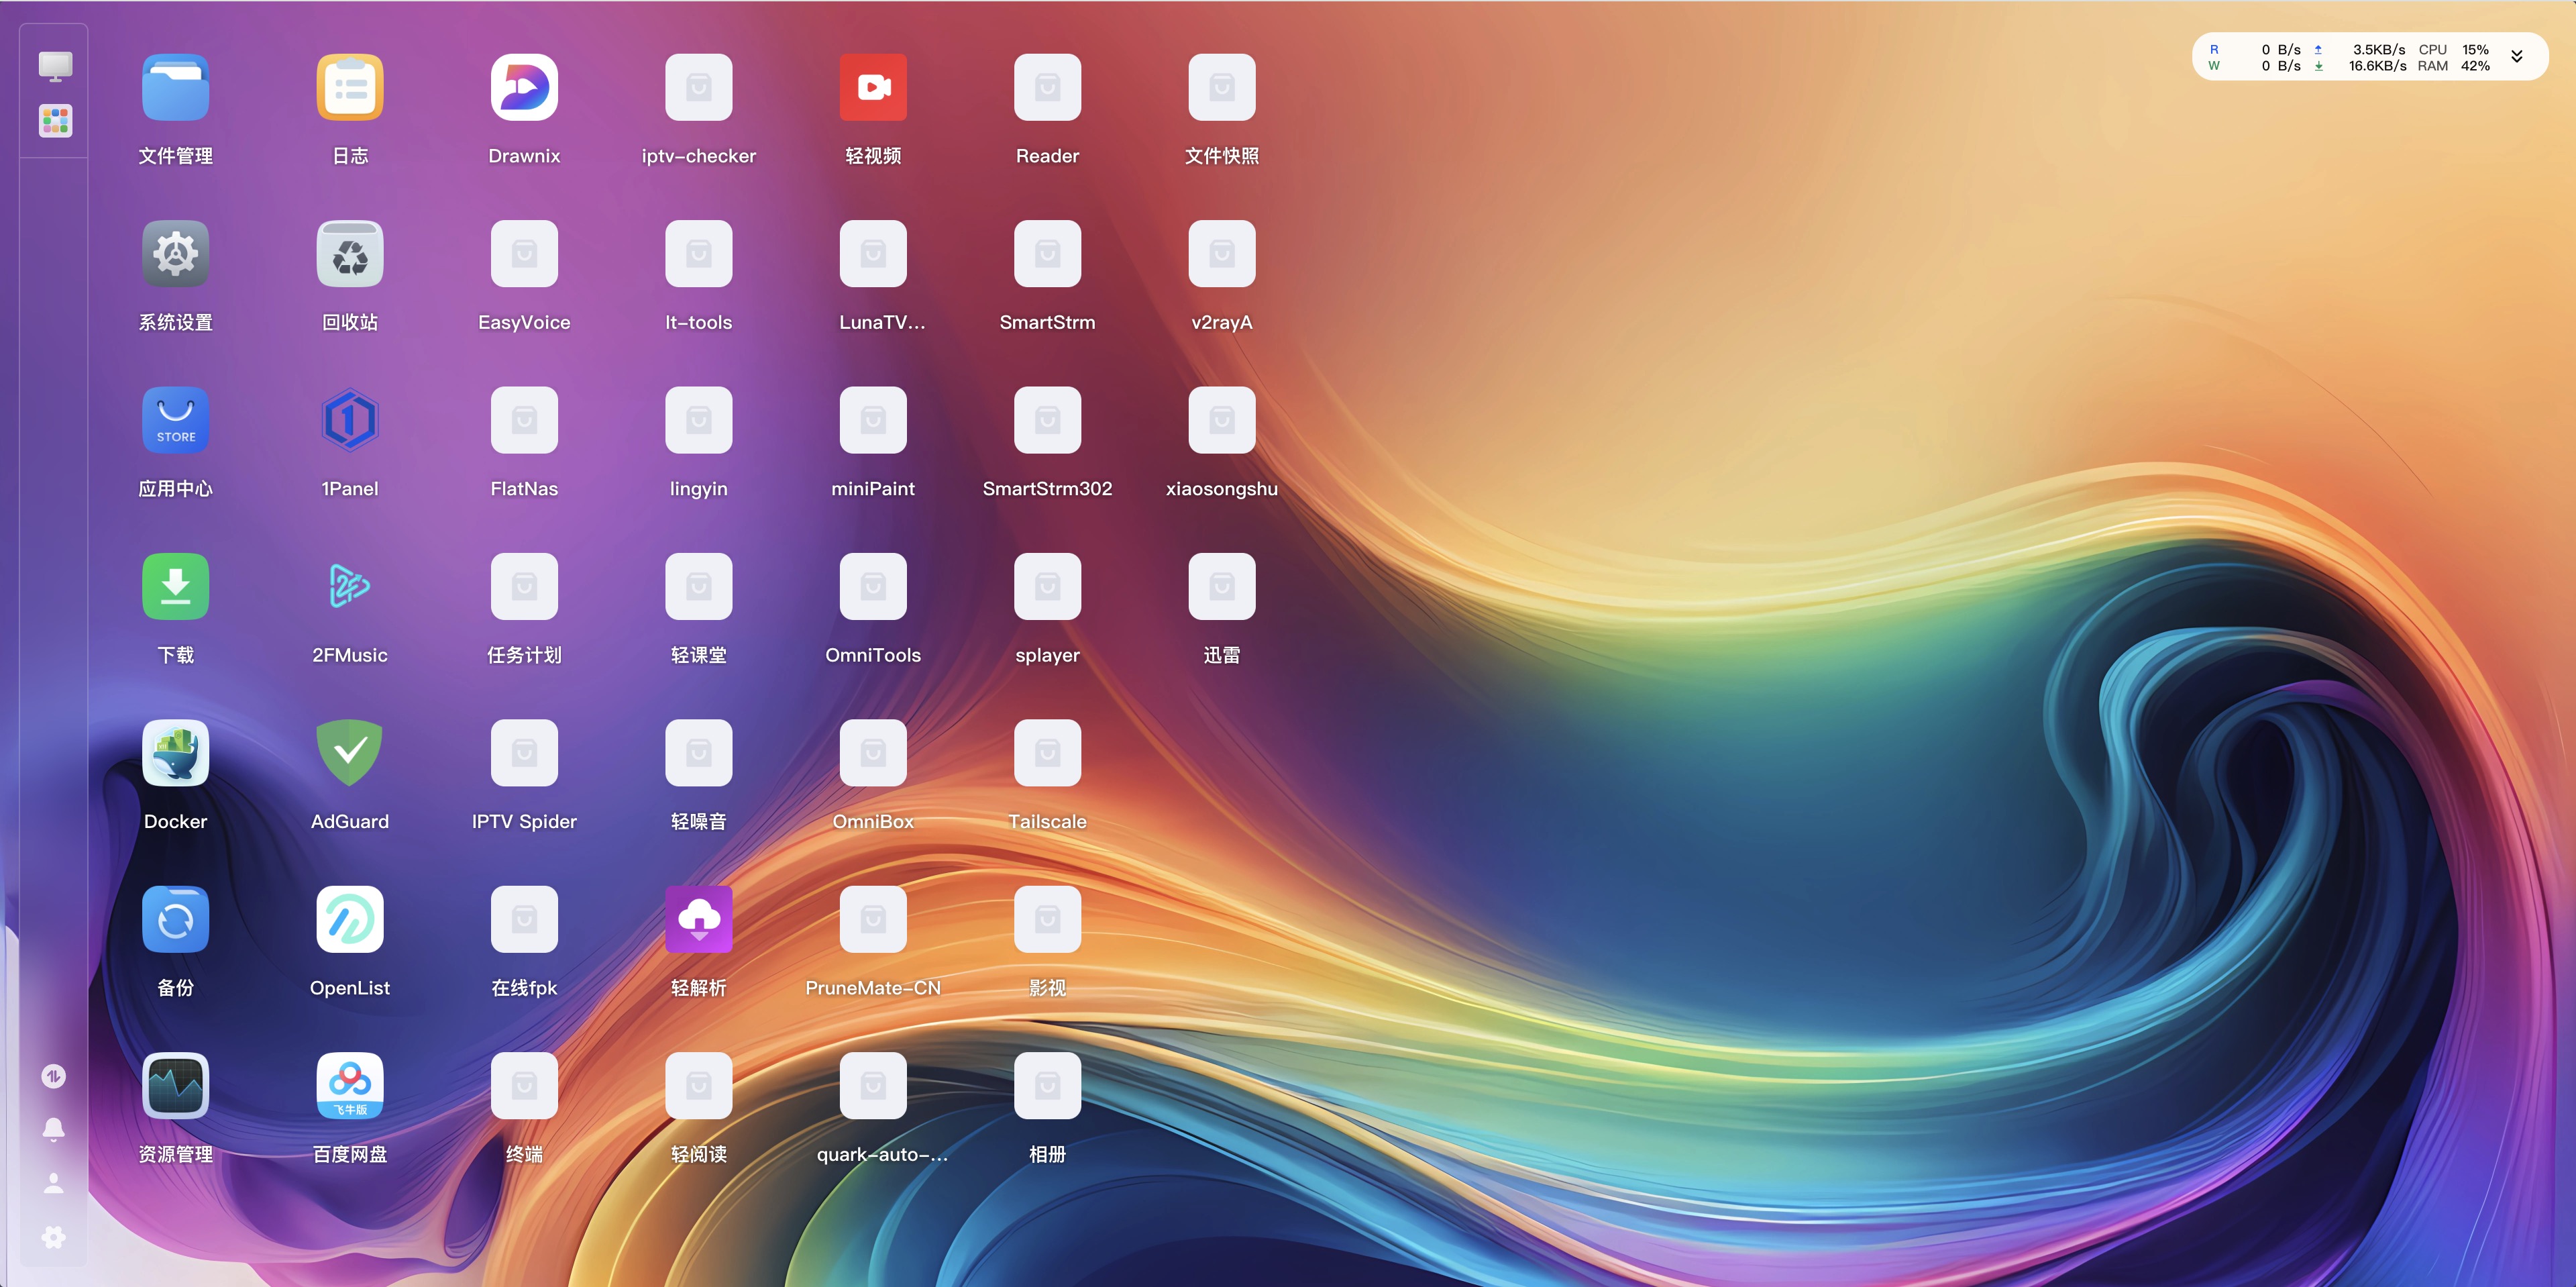
Task: Open the sidebar app grid launcher
Action: (55, 121)
